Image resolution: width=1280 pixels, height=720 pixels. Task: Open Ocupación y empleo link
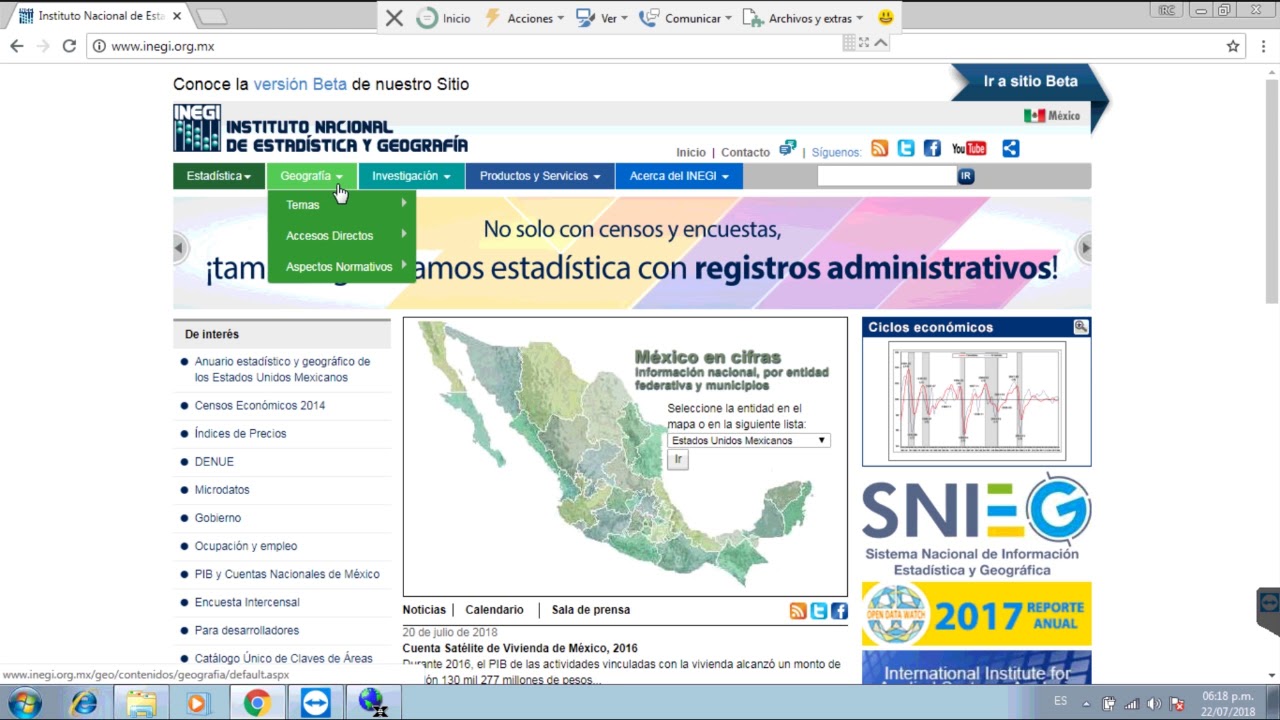[x=246, y=546]
